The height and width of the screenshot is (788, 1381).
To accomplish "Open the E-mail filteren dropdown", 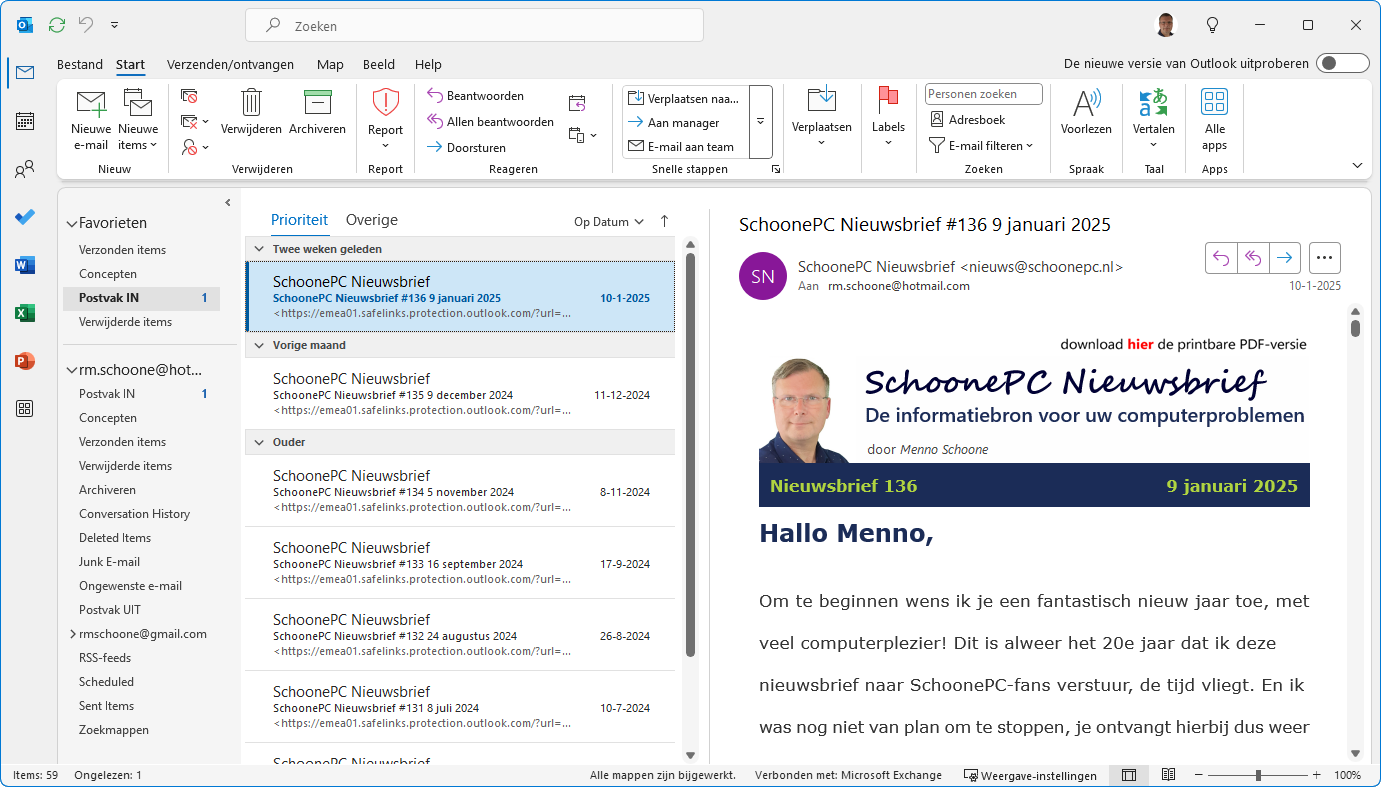I will click(x=981, y=146).
